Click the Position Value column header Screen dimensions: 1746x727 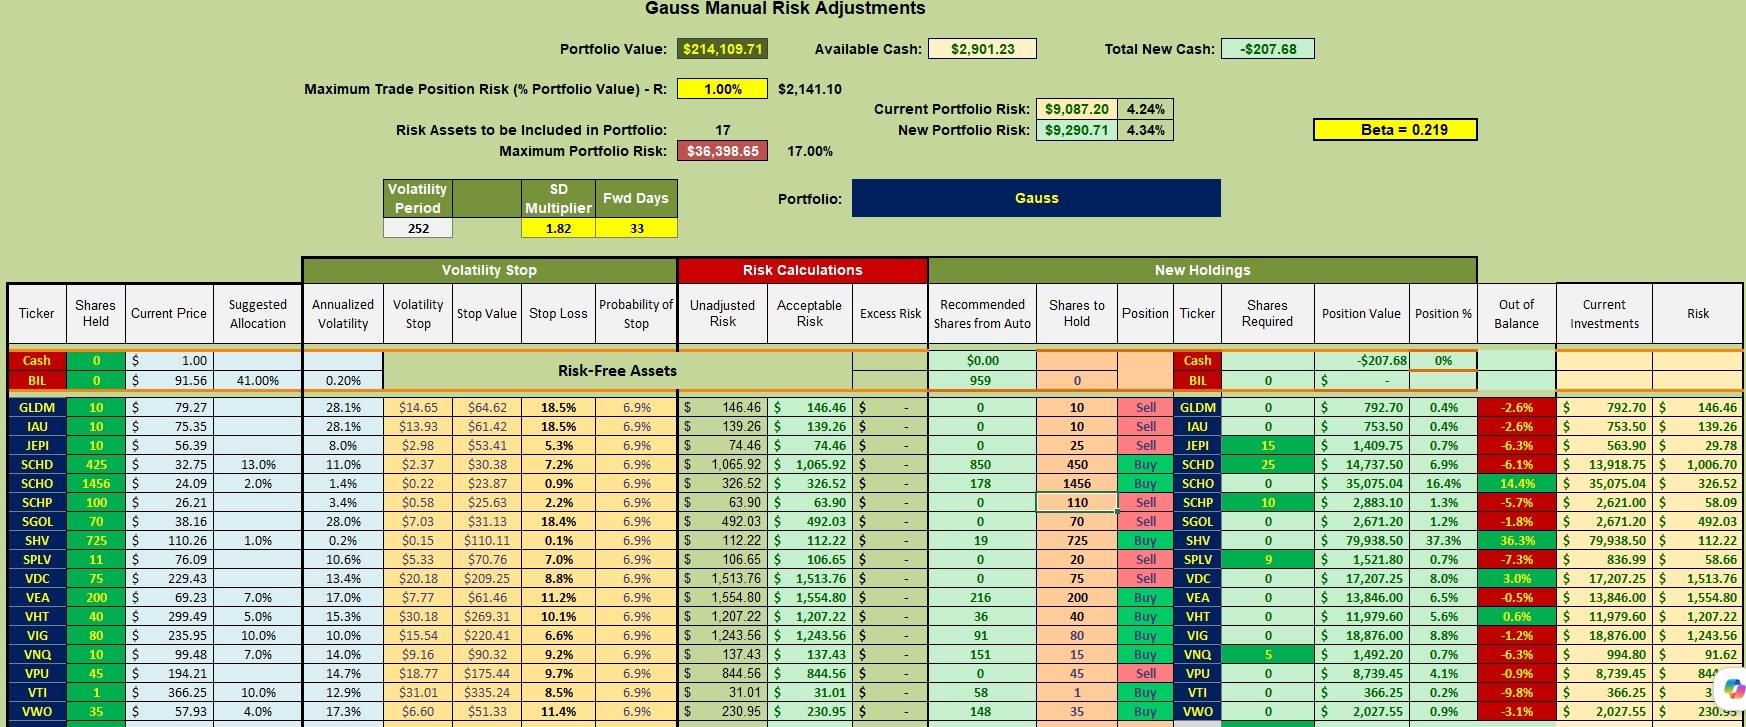(x=1361, y=313)
